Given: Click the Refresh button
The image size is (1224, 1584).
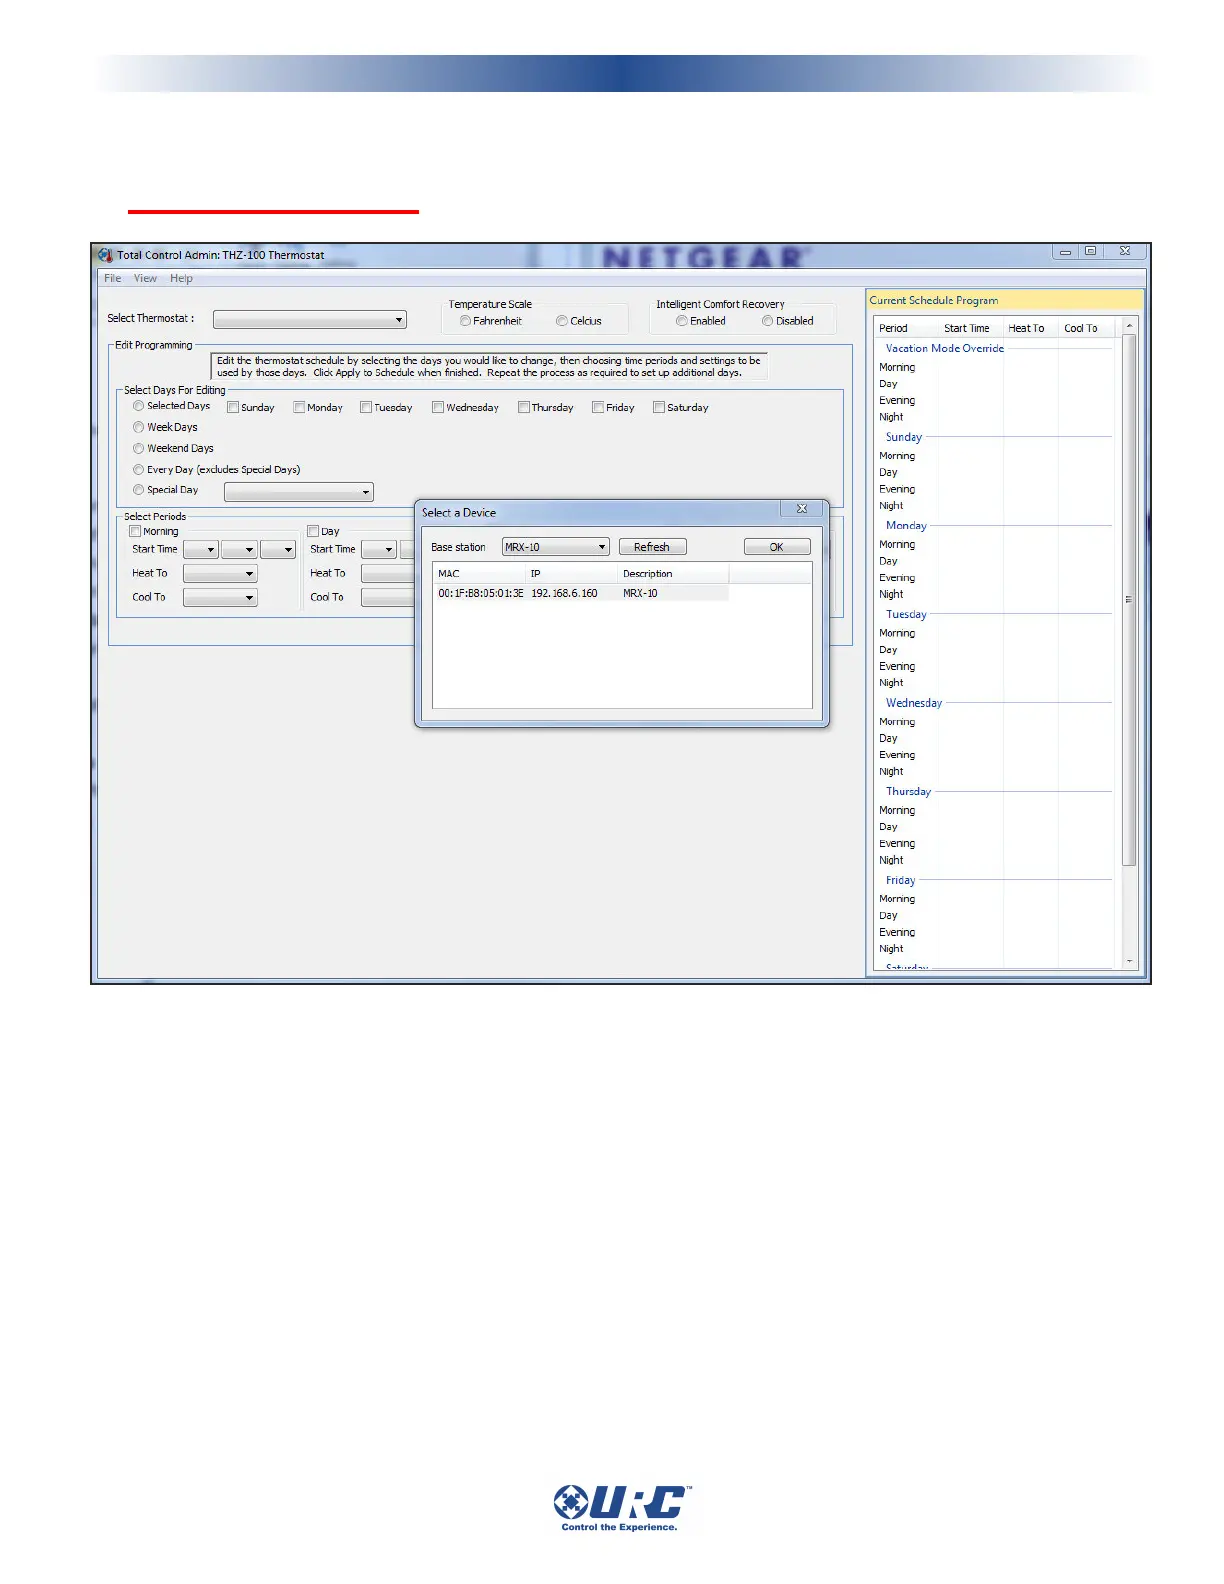Looking at the screenshot, I should coord(652,547).
